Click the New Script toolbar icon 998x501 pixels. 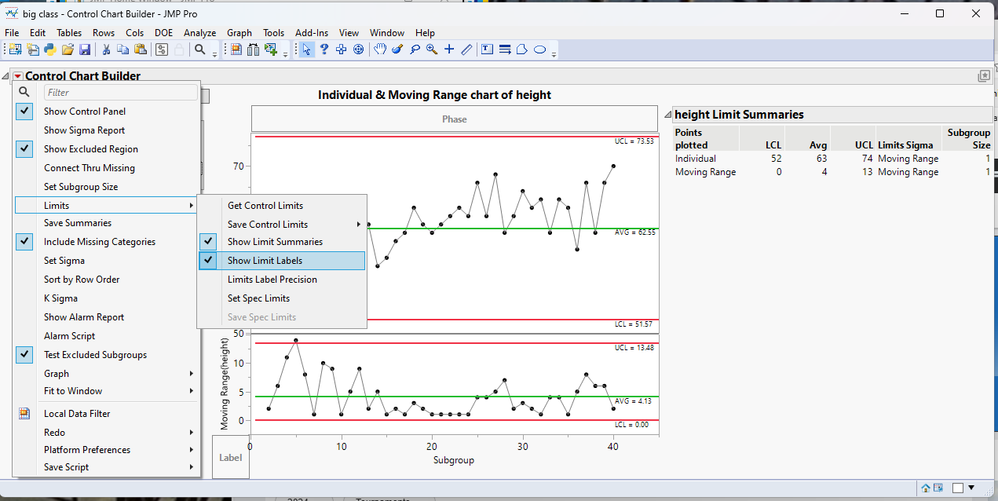(x=33, y=50)
